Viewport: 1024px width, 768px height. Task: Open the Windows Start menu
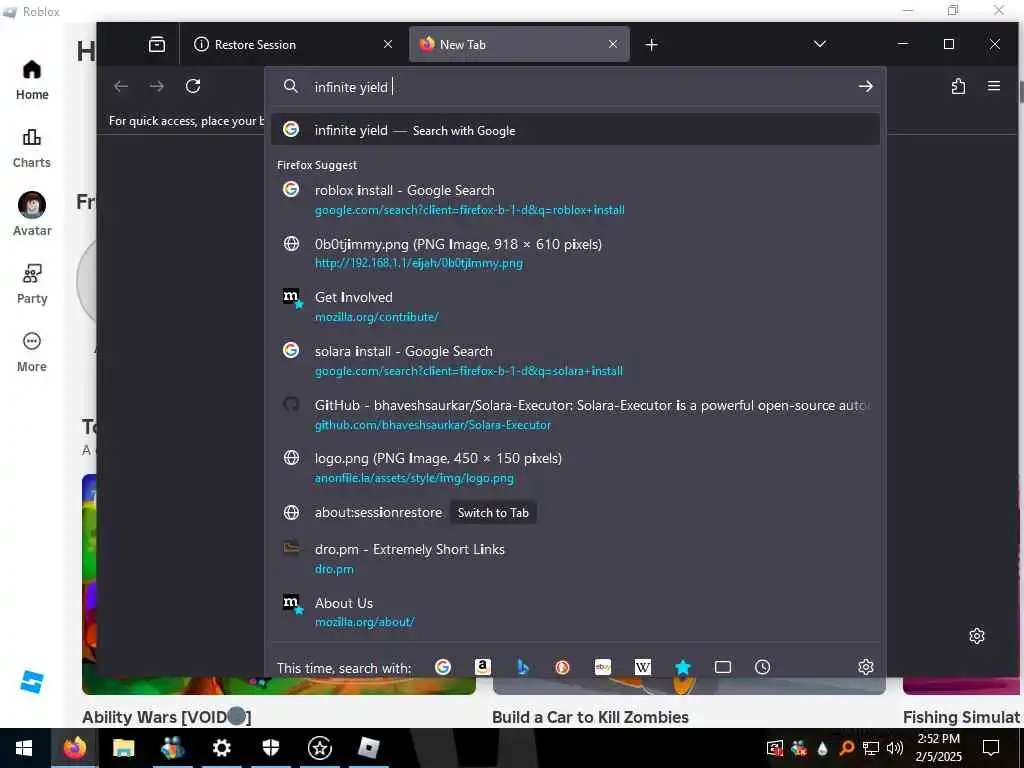[24, 748]
